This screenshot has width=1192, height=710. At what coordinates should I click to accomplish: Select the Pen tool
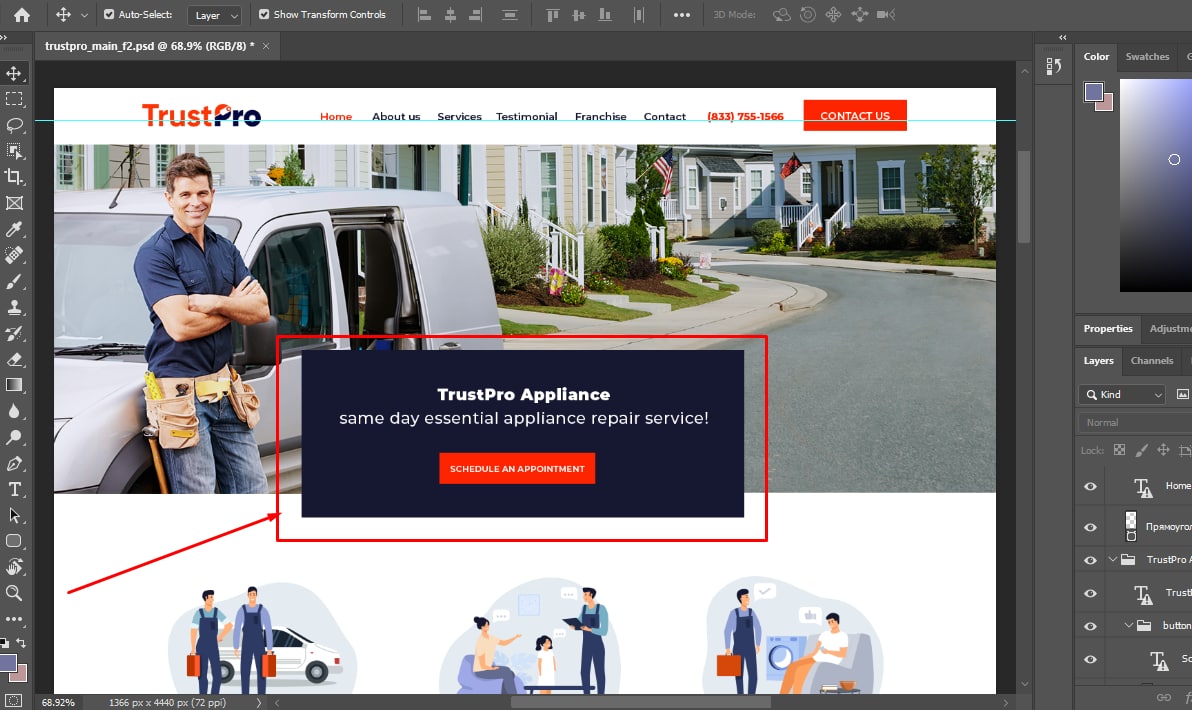(14, 464)
